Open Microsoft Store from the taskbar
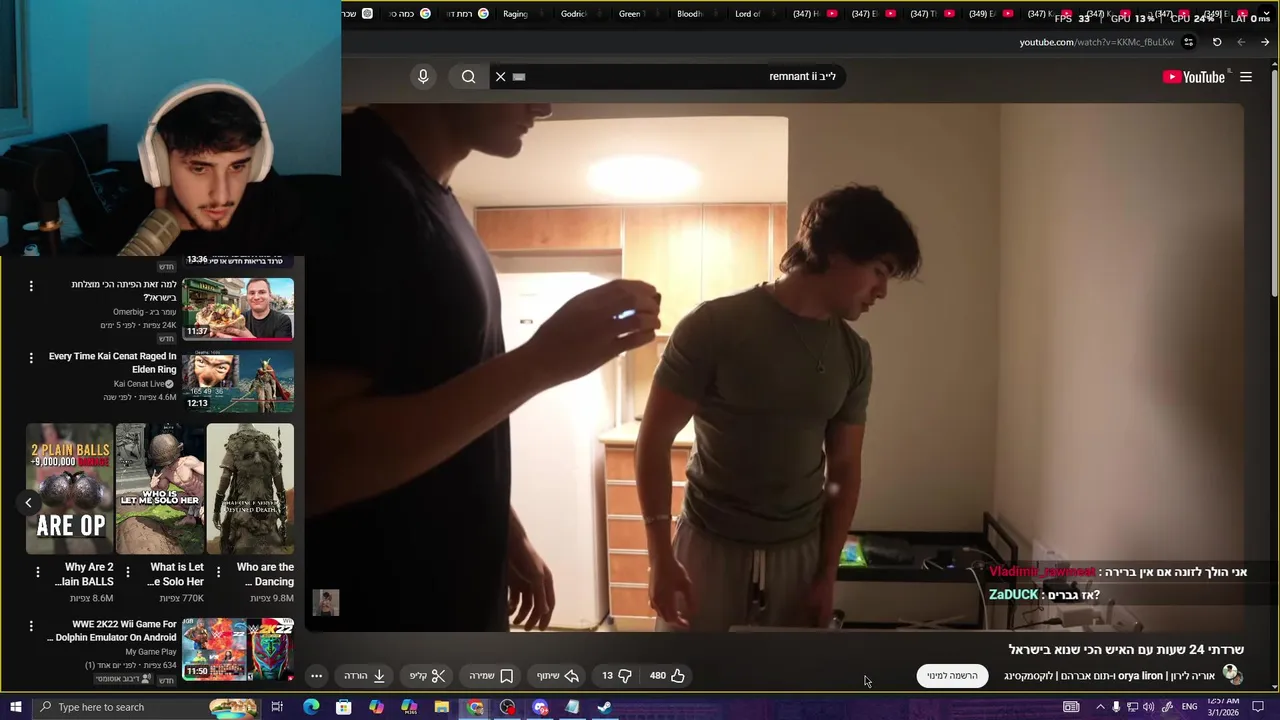1280x720 pixels. [x=343, y=707]
